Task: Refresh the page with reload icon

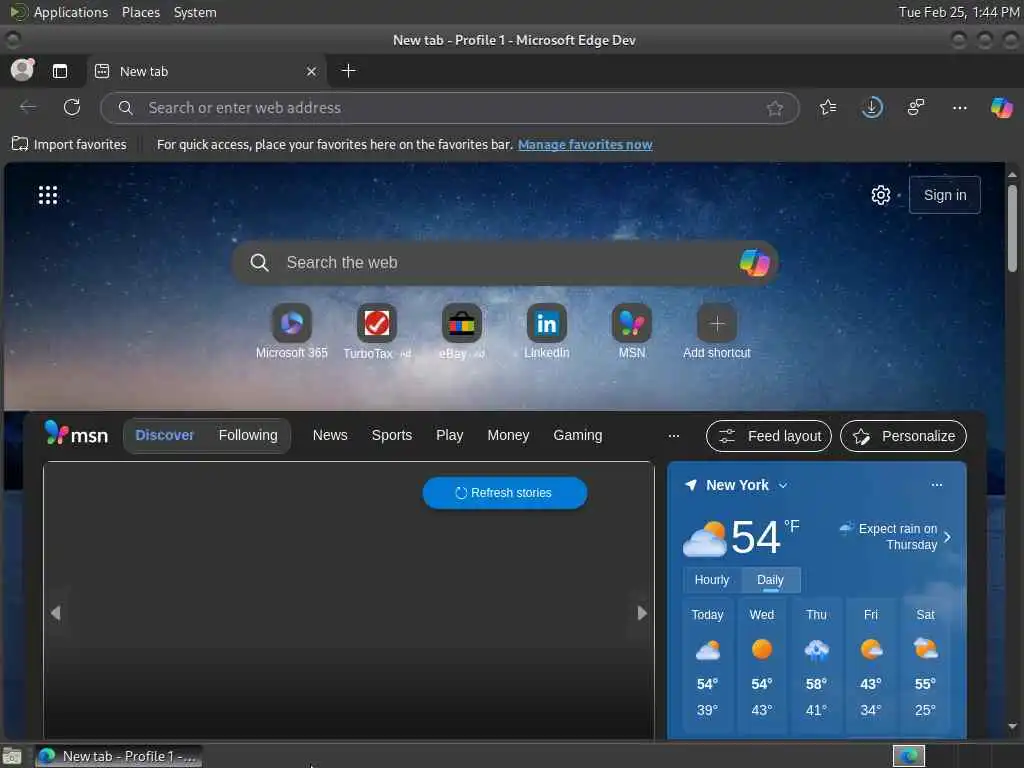Action: point(72,107)
